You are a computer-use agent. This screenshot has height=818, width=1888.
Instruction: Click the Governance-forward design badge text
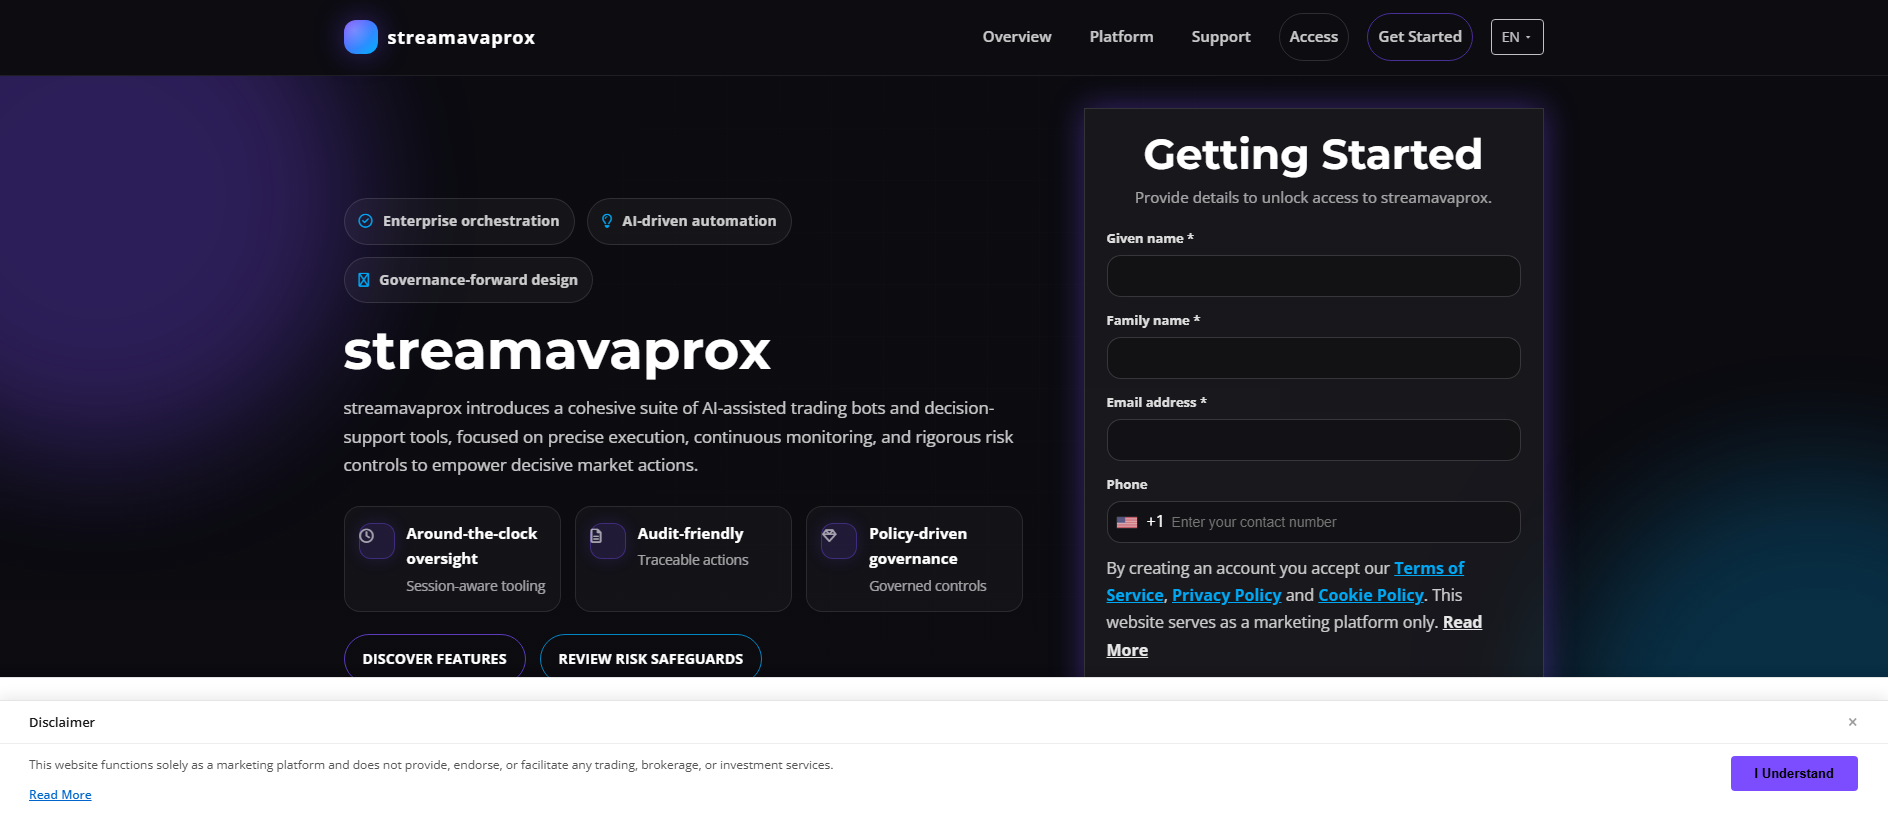pyautogui.click(x=478, y=280)
